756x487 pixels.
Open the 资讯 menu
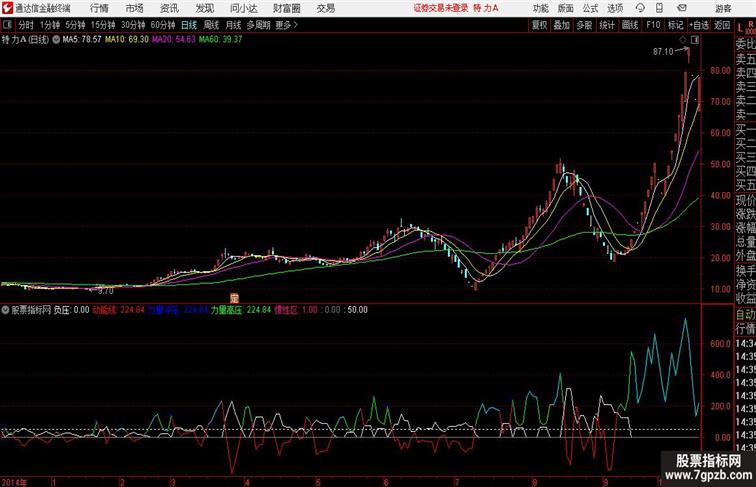[x=169, y=8]
